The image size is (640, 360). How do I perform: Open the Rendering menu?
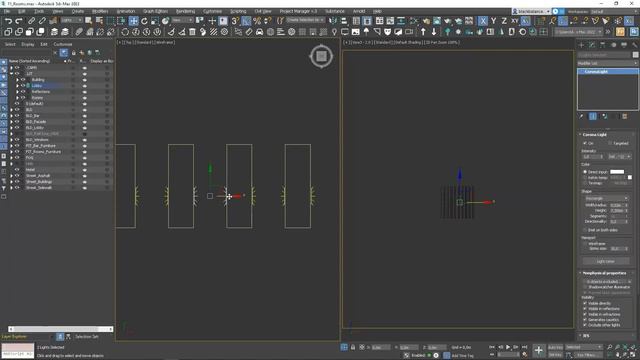coord(185,11)
